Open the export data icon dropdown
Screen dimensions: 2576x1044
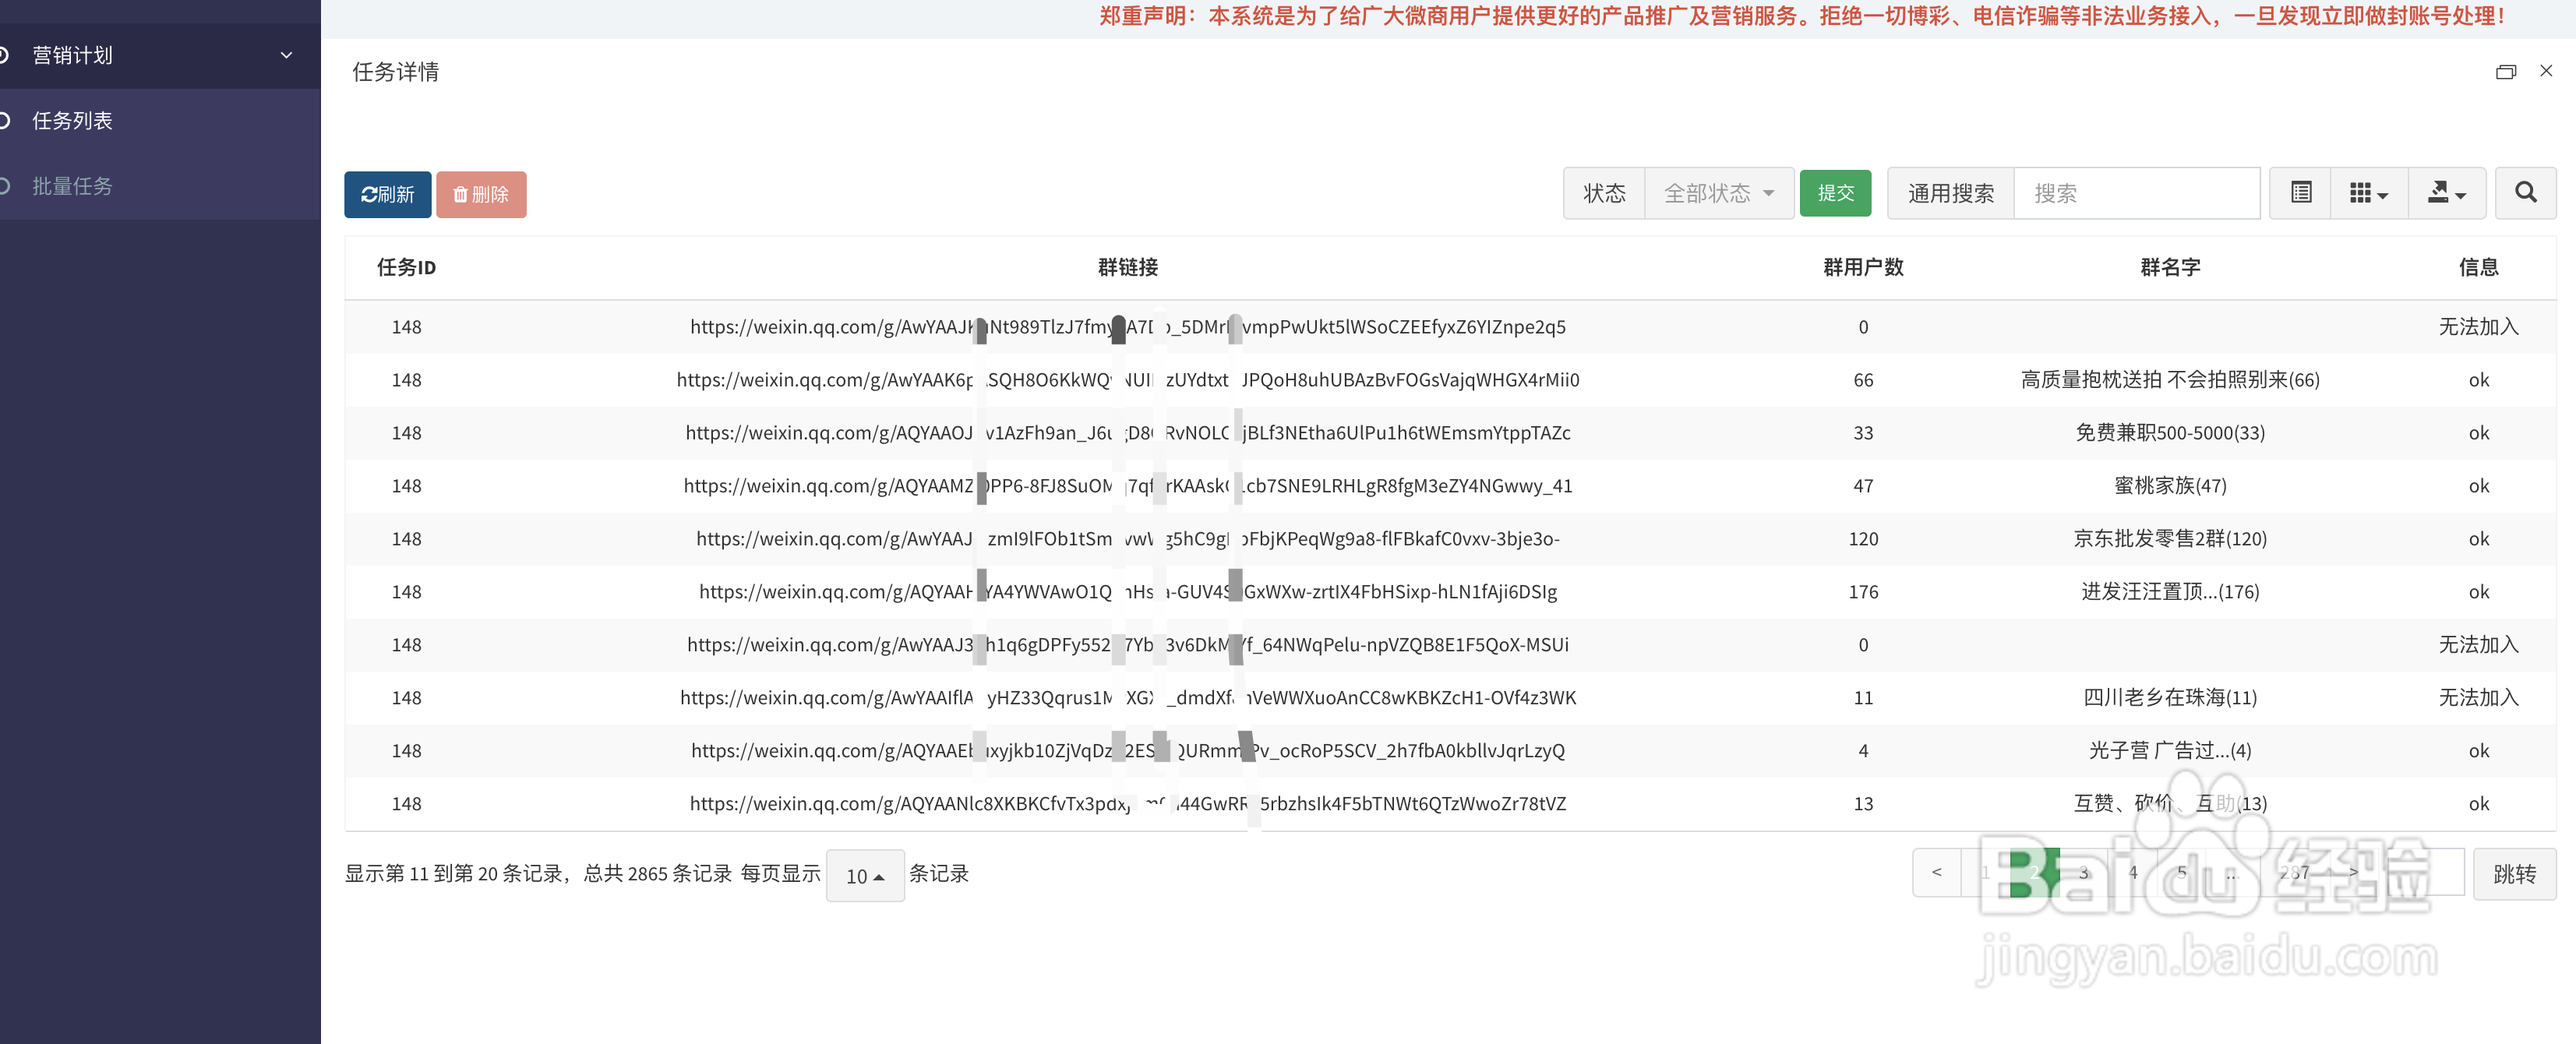tap(2445, 193)
